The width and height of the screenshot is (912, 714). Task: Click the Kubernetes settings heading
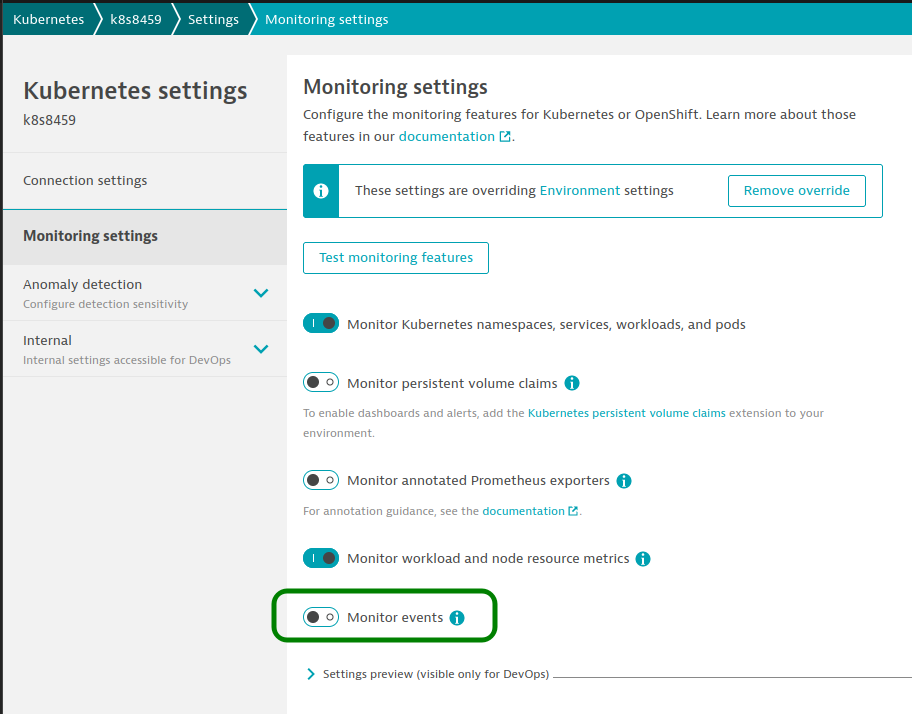tap(135, 91)
